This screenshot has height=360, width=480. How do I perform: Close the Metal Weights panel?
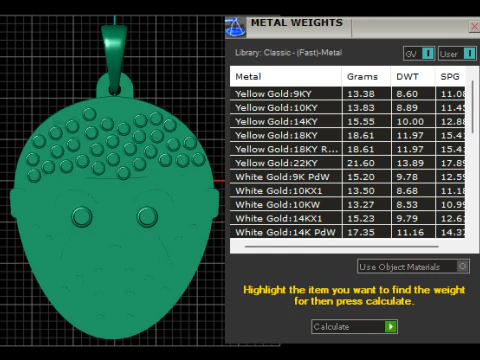(474, 26)
